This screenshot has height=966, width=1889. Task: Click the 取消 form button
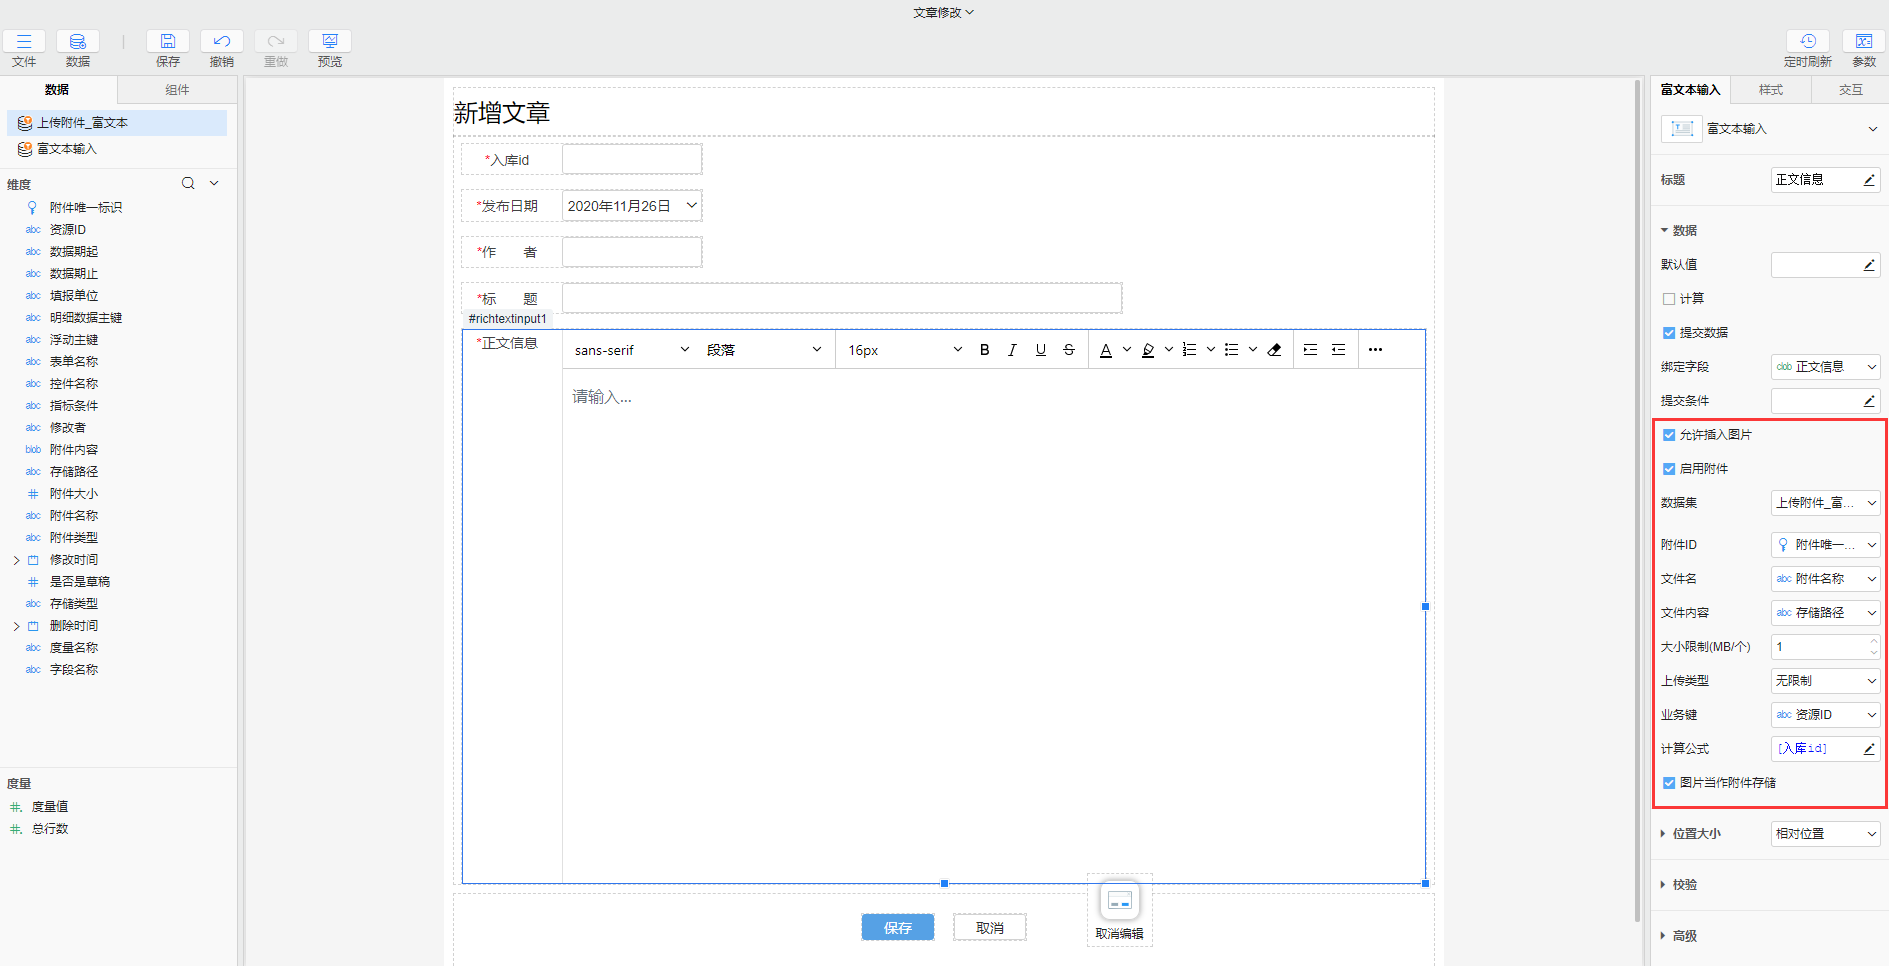coord(989,928)
